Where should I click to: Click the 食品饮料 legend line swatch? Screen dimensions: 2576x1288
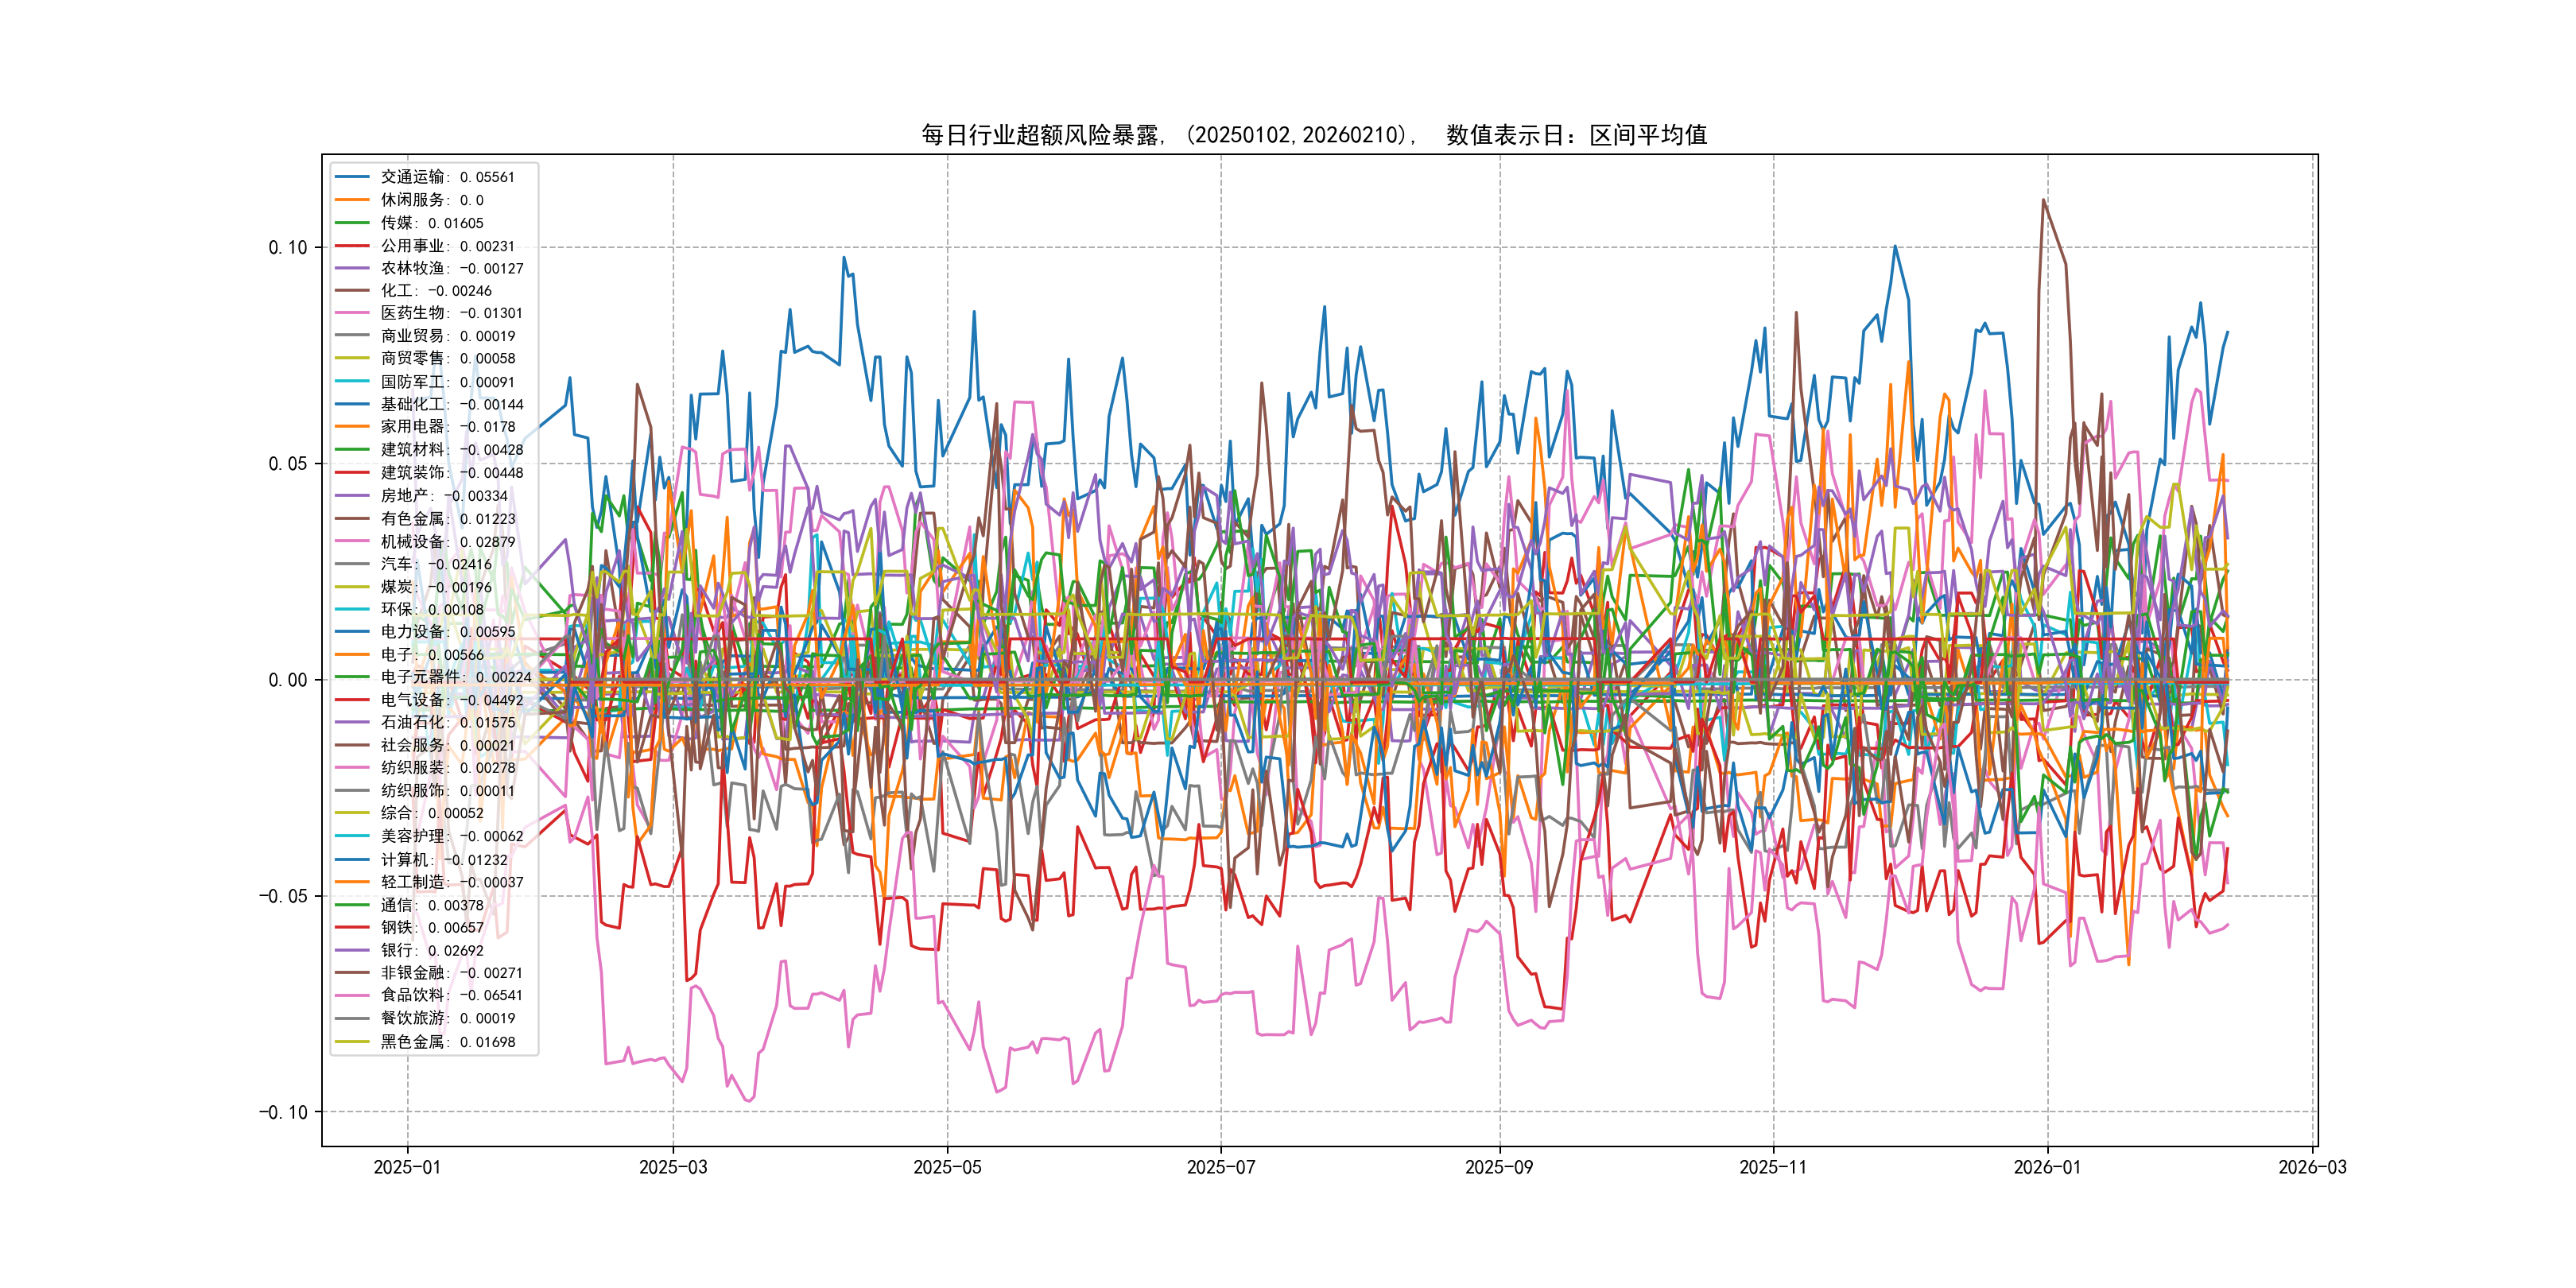pyautogui.click(x=352, y=995)
